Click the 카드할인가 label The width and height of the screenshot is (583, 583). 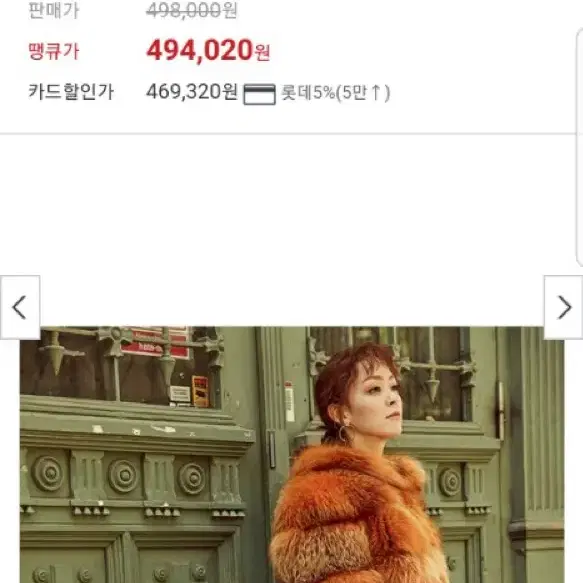[71, 91]
